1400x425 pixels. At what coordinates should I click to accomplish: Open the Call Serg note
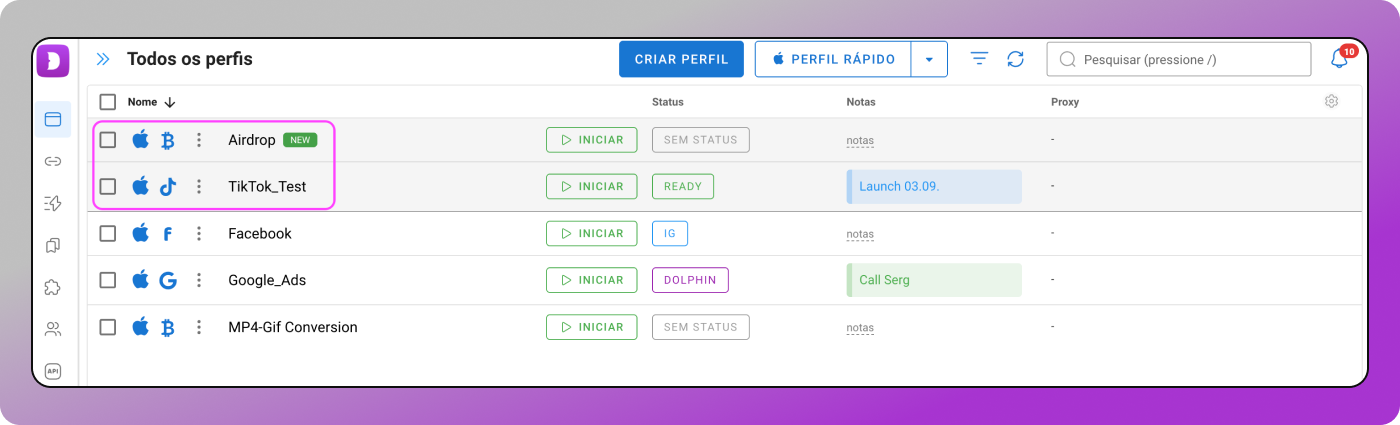pyautogui.click(x=934, y=280)
